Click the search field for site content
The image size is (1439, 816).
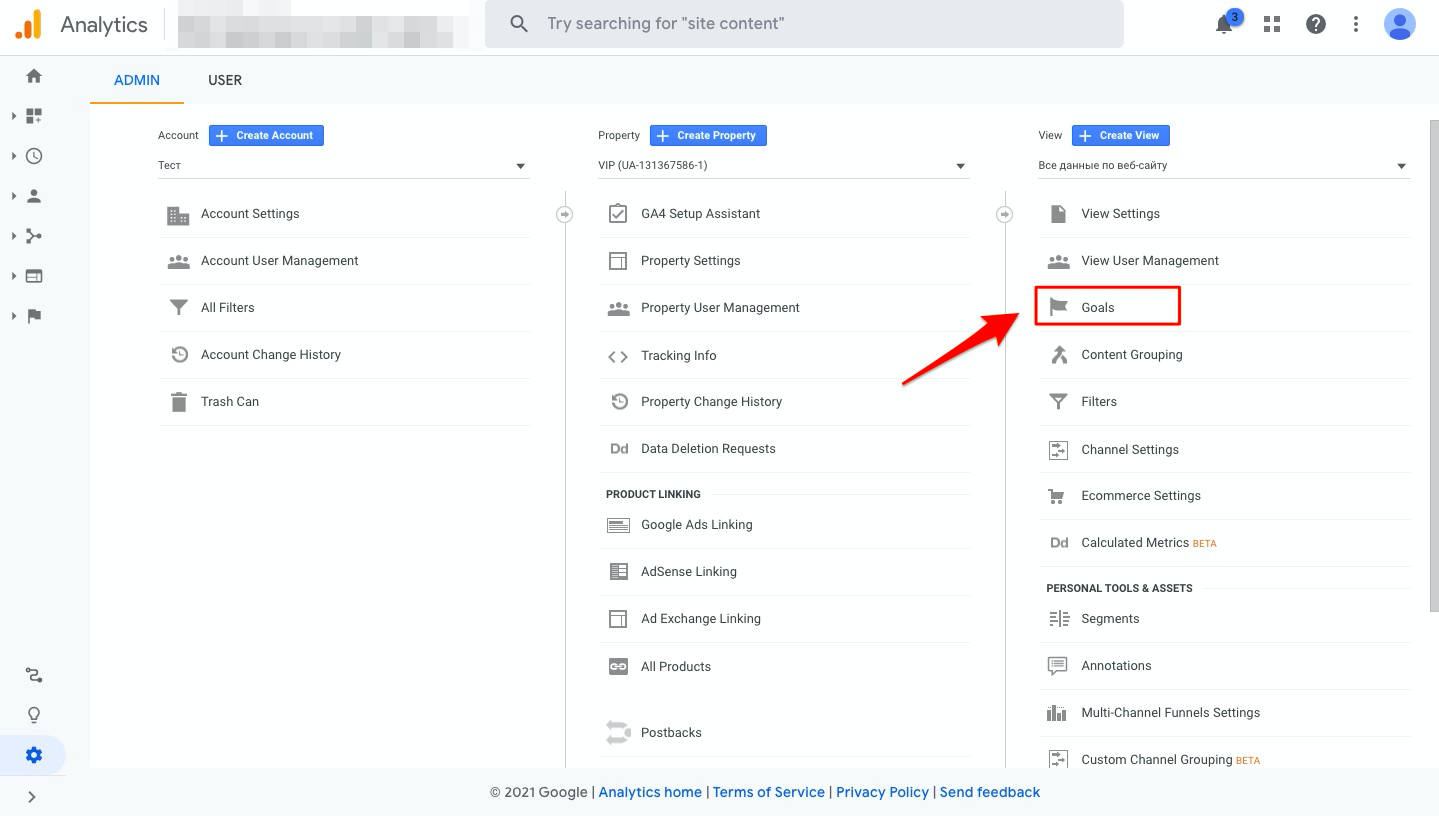click(804, 24)
